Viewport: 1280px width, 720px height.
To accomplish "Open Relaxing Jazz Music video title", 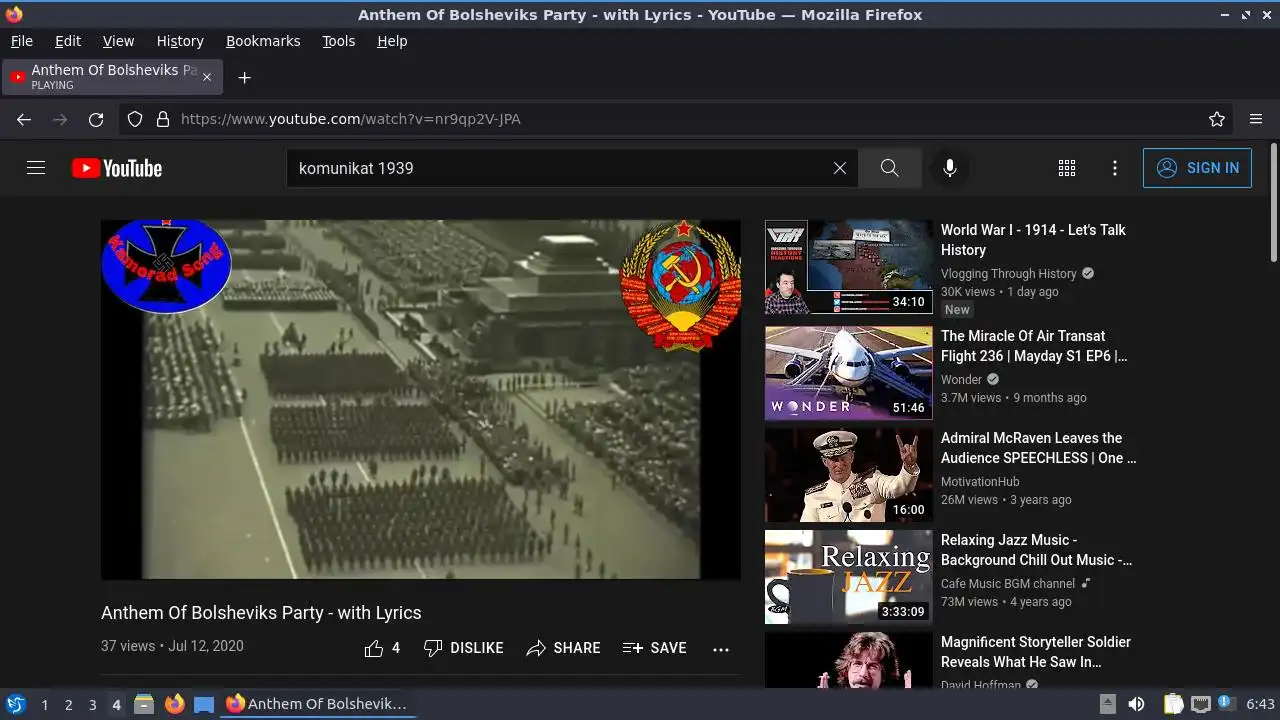I will click(x=1036, y=550).
